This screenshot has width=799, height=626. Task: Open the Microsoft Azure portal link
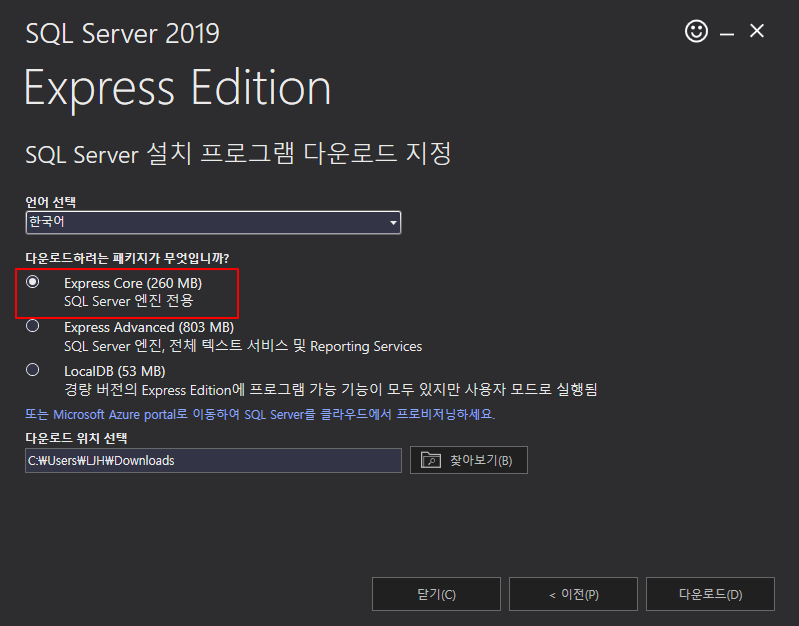tap(260, 414)
